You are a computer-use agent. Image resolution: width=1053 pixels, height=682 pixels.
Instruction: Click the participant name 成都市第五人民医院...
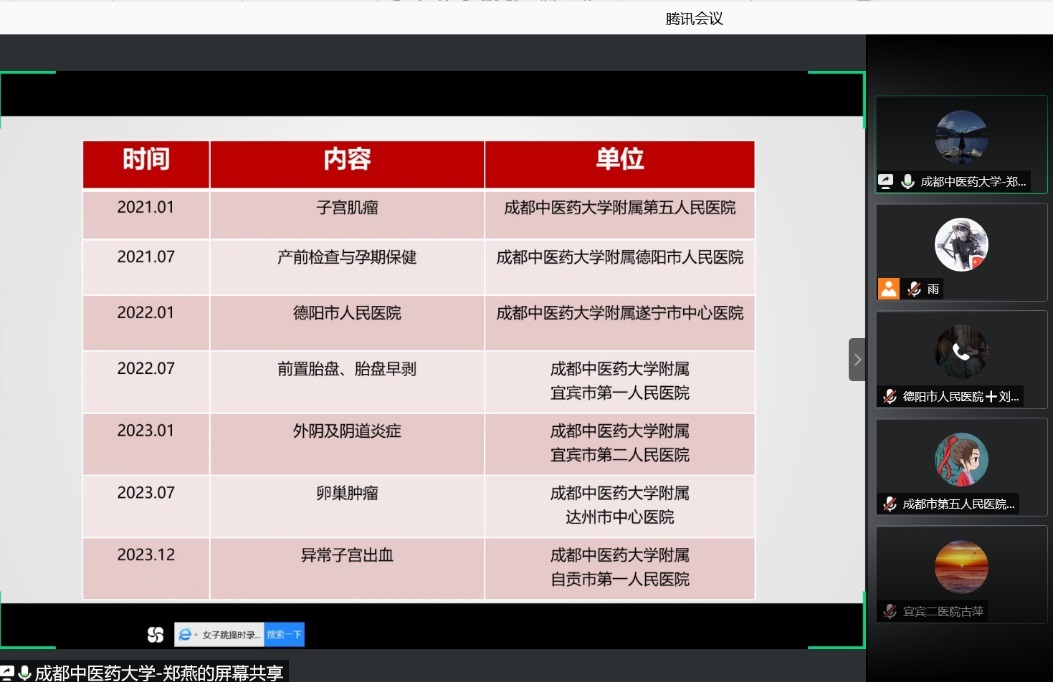tap(958, 504)
